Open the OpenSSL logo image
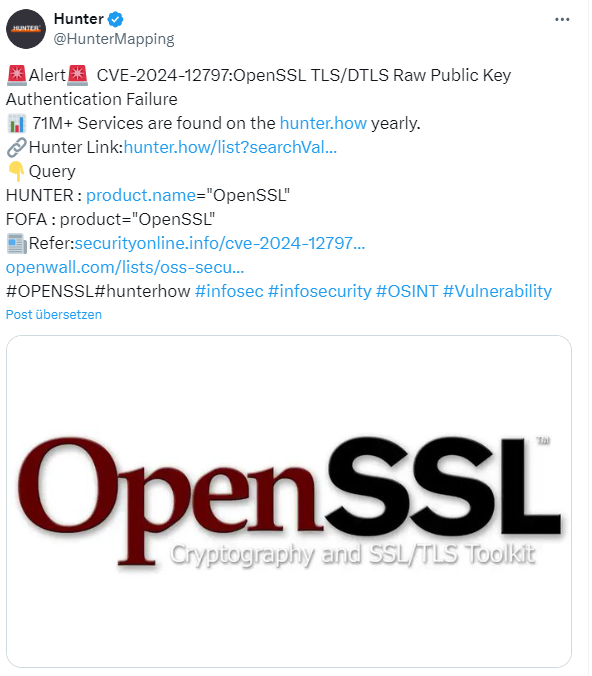The image size is (592, 676). 289,501
